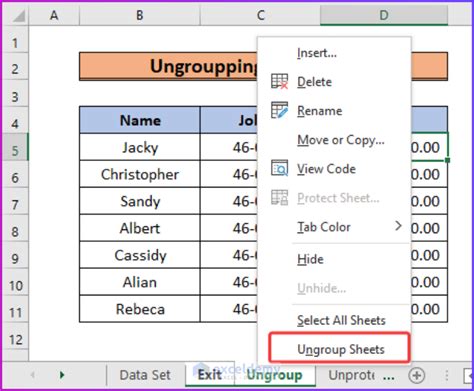474x391 pixels.
Task: Select column A header
Action: [54, 15]
